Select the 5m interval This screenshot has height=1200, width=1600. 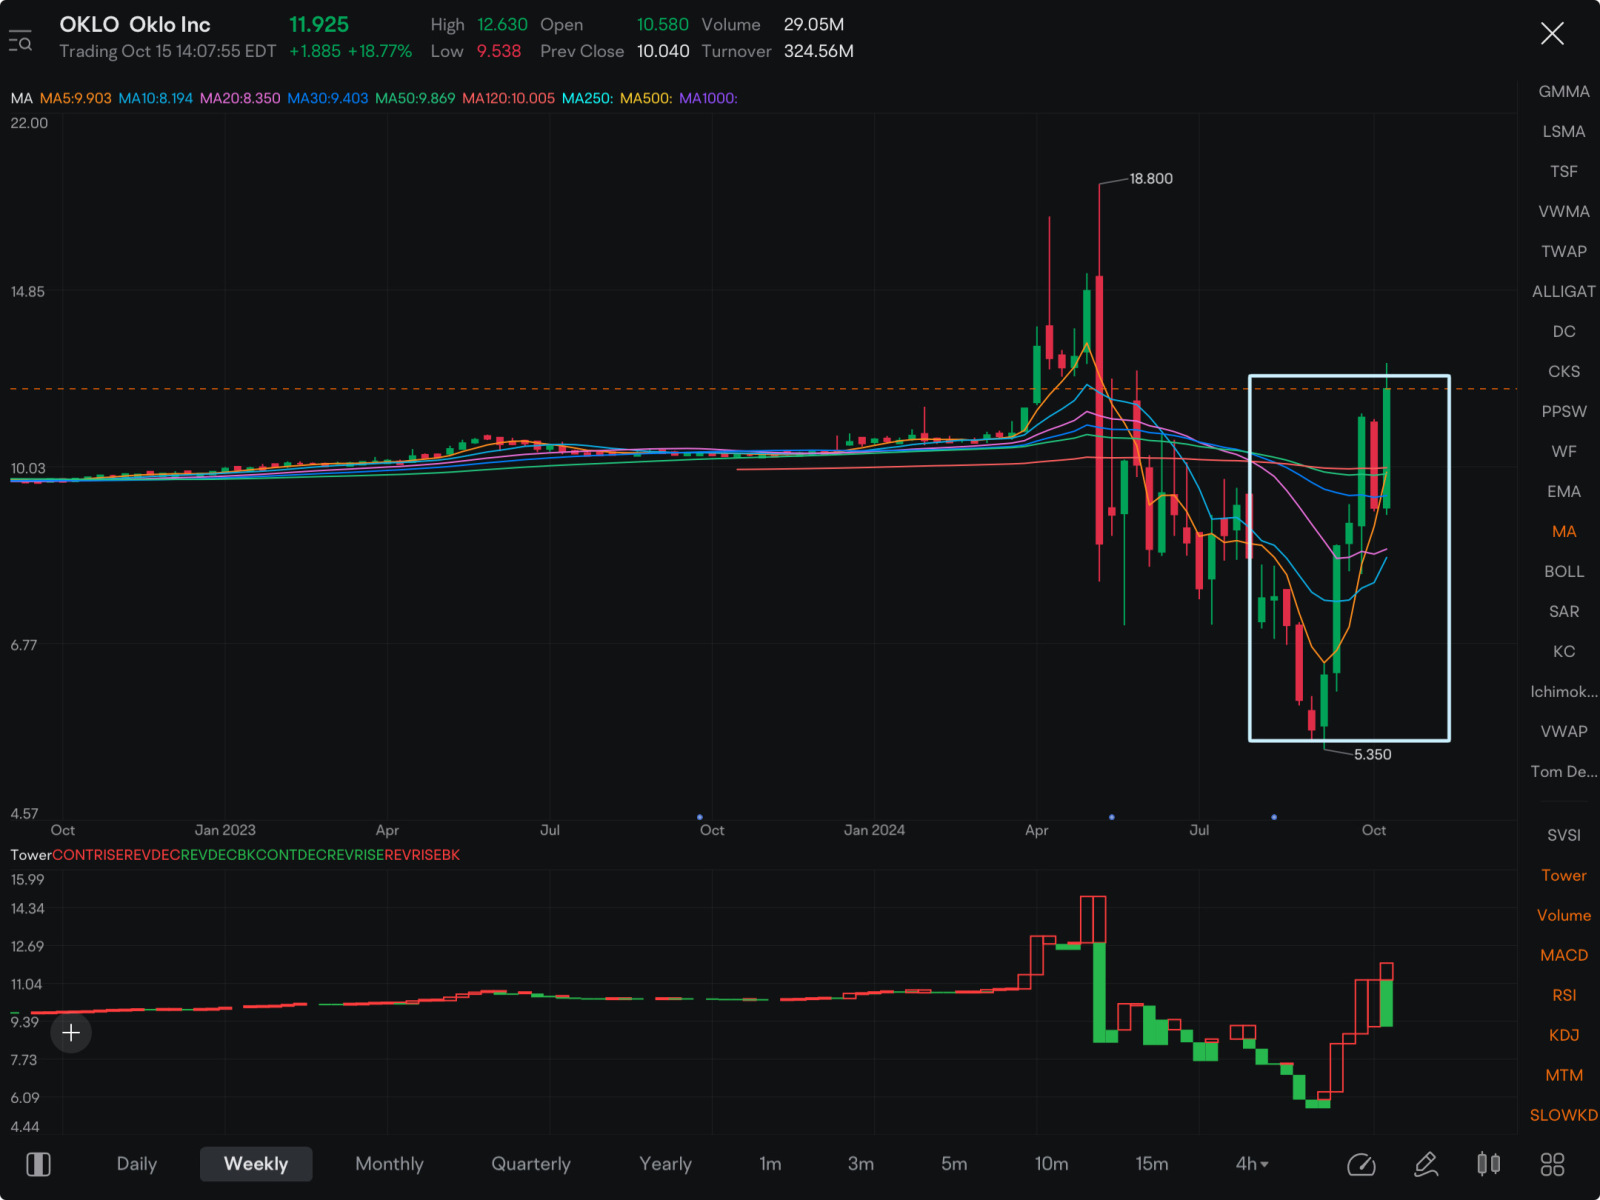954,1164
